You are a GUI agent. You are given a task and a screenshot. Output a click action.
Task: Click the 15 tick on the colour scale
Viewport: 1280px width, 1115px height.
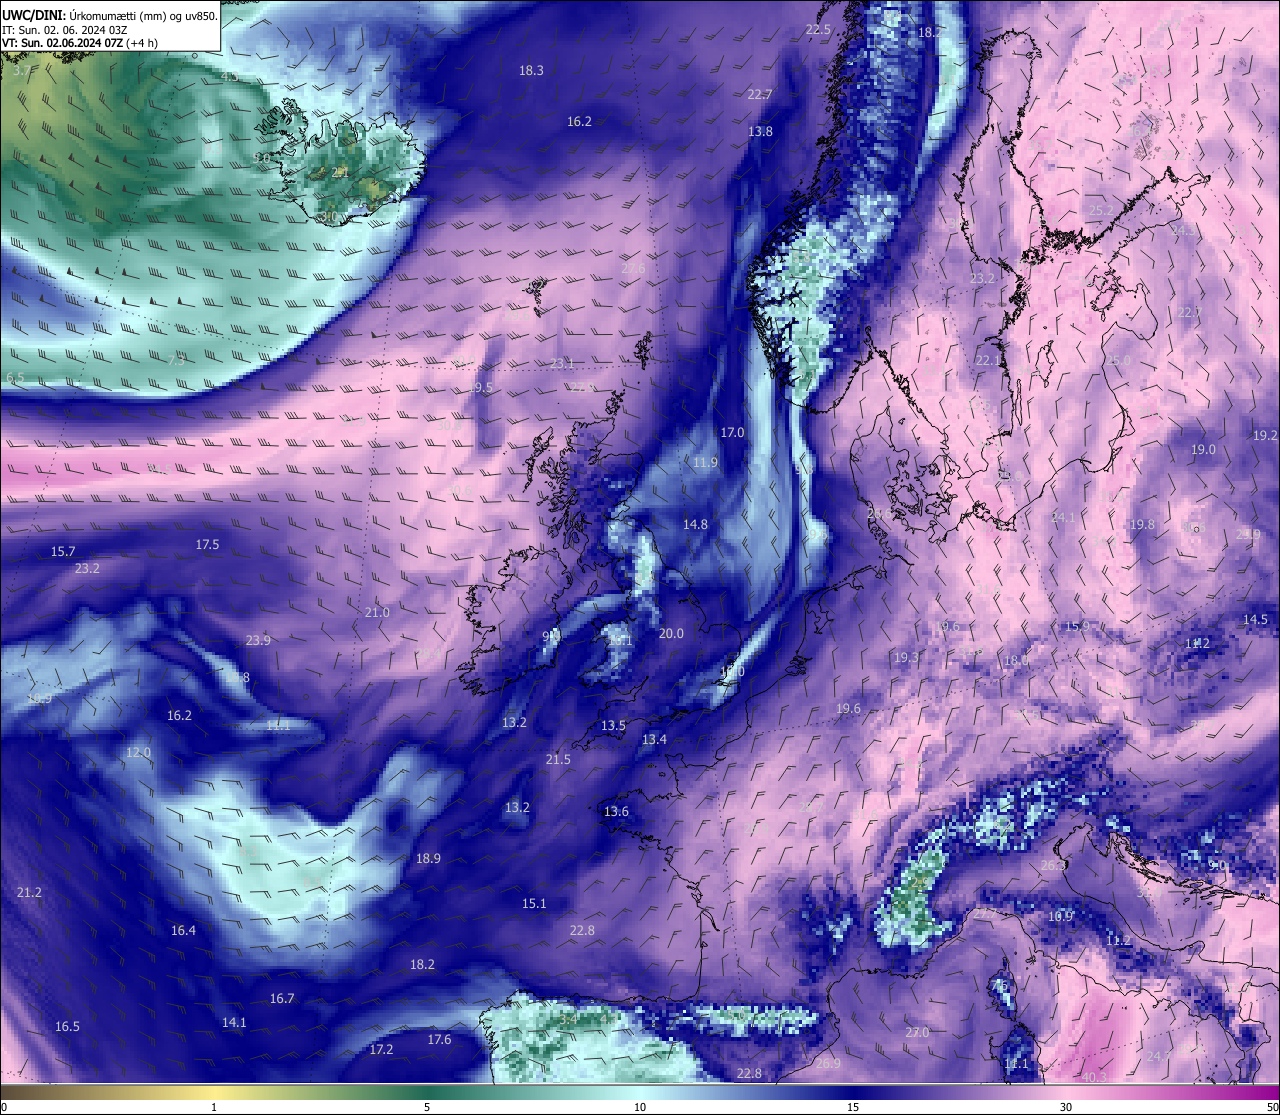(853, 1107)
